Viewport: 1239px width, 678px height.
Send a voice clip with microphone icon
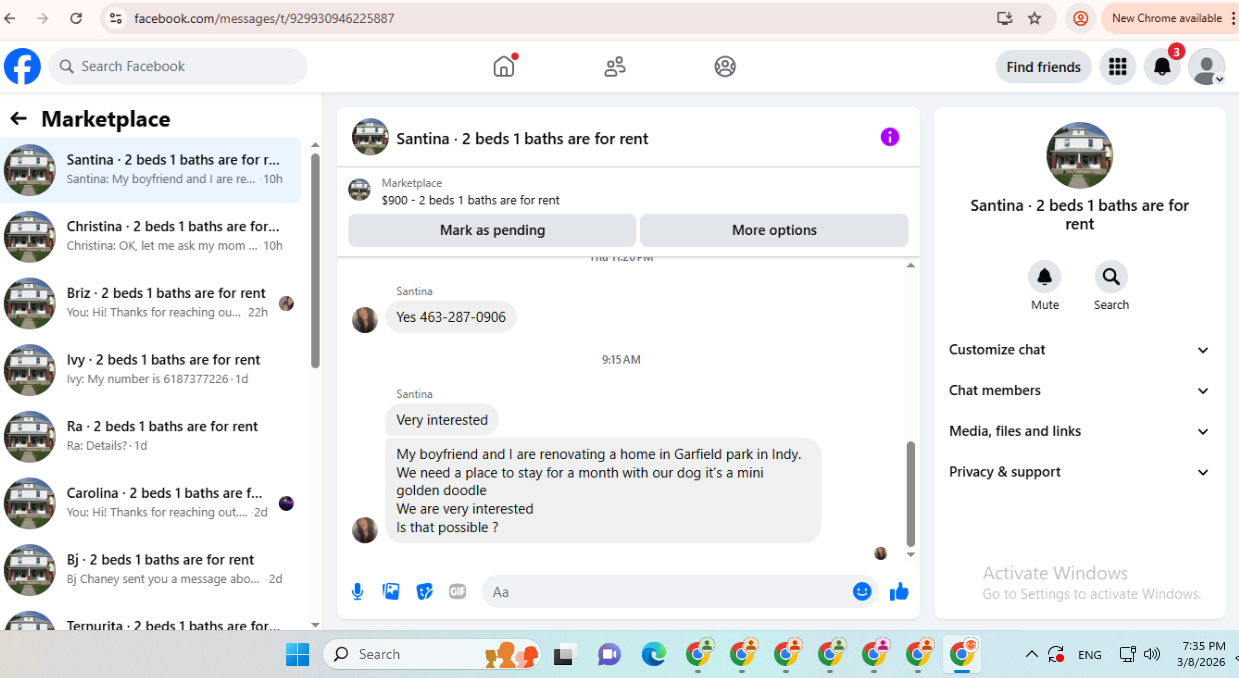(x=357, y=592)
